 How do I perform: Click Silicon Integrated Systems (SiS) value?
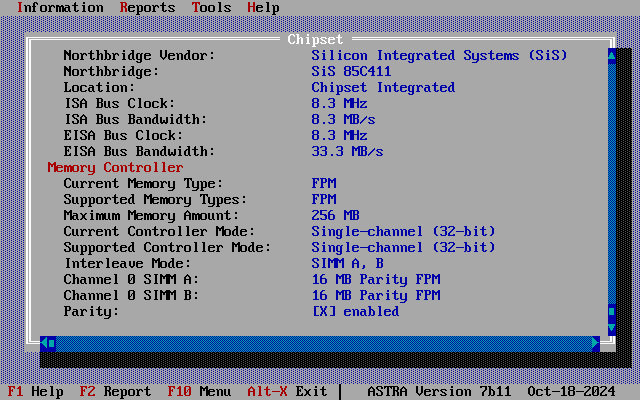click(x=439, y=56)
